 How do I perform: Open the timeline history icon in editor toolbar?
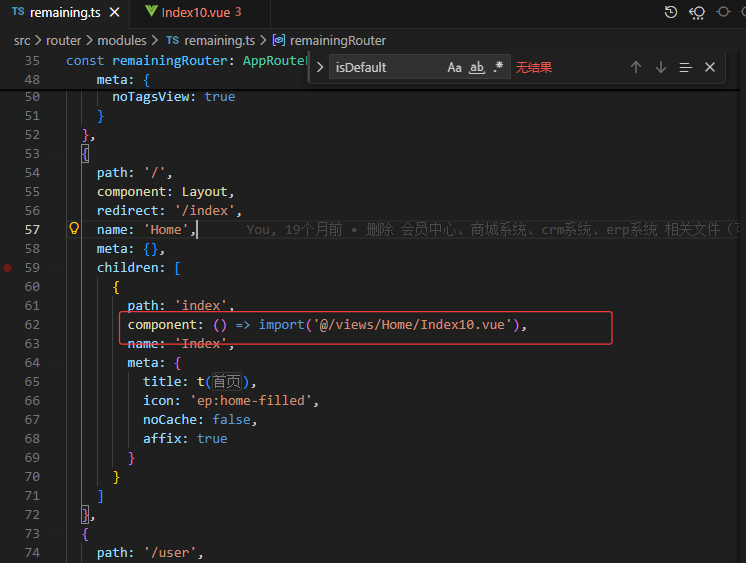(x=671, y=12)
